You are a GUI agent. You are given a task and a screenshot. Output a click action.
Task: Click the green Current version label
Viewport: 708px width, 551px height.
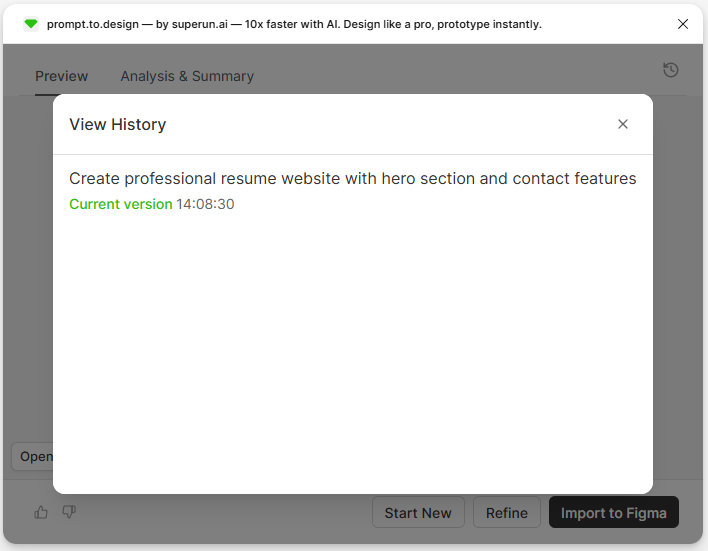click(x=120, y=204)
